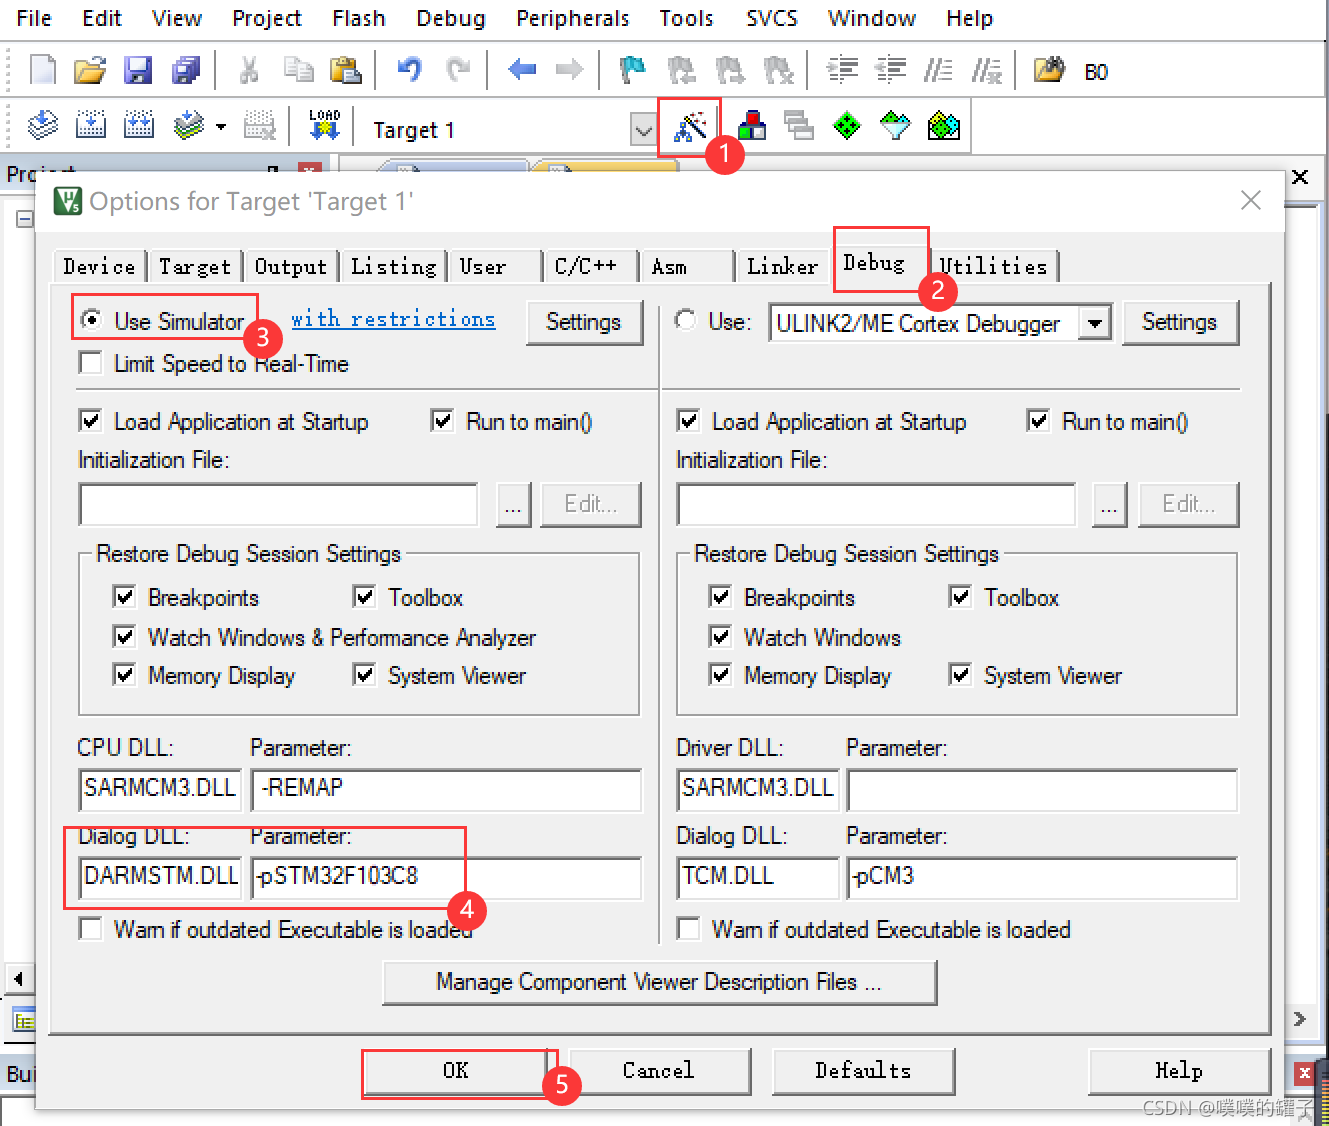Image resolution: width=1329 pixels, height=1126 pixels.
Task: Toggle hardware-side Breakpoints checkbox
Action: point(720,596)
